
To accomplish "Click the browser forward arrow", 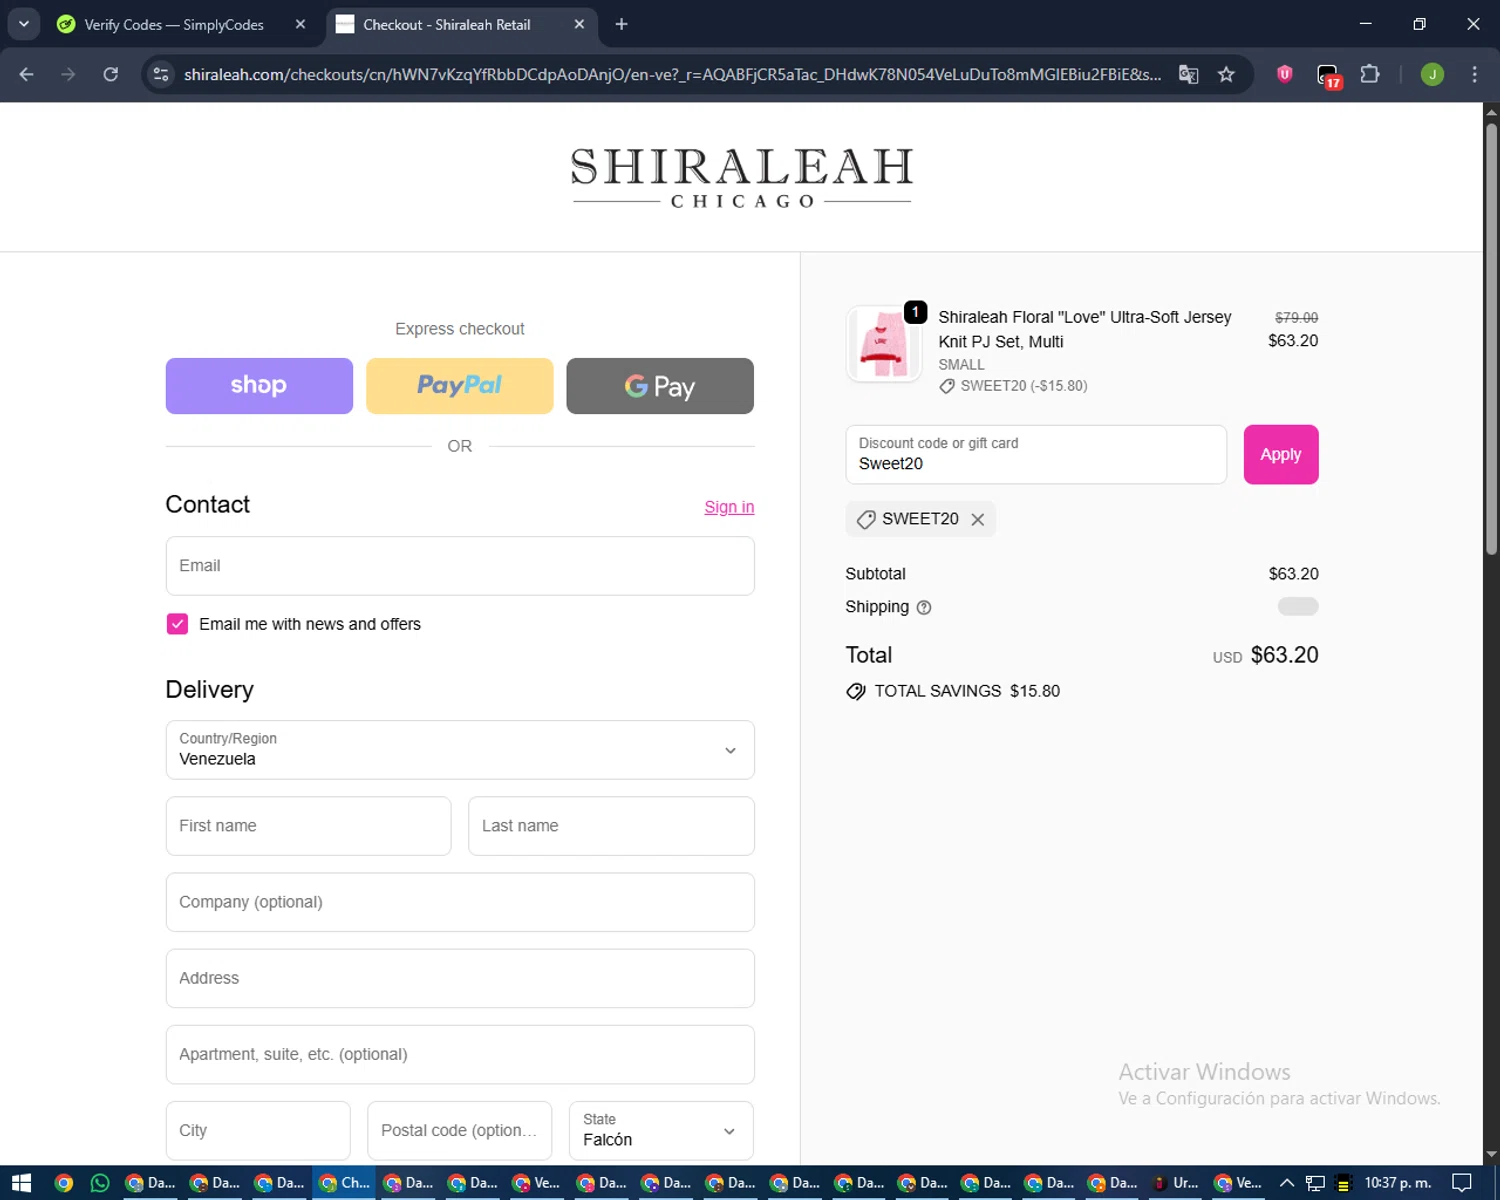I will click(x=68, y=74).
